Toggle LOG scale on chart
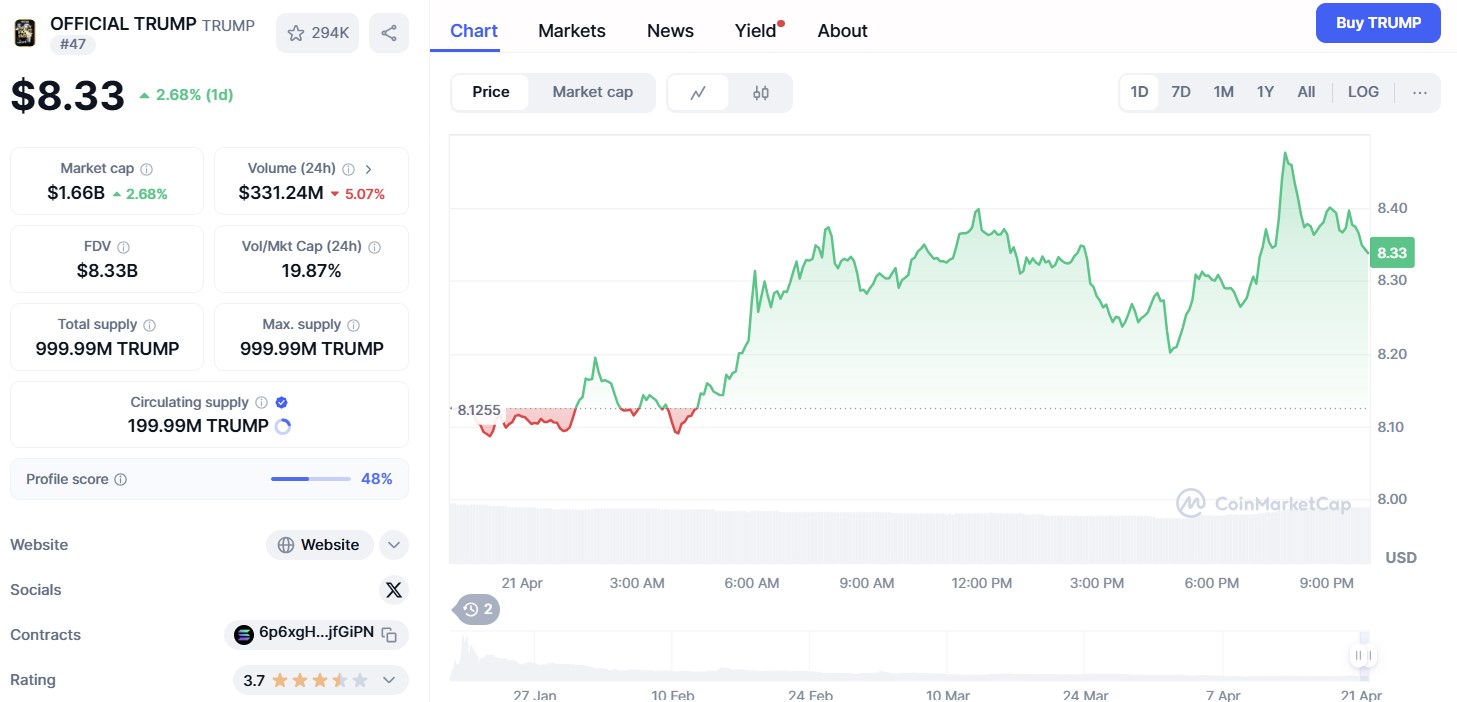1457x702 pixels. pyautogui.click(x=1362, y=92)
